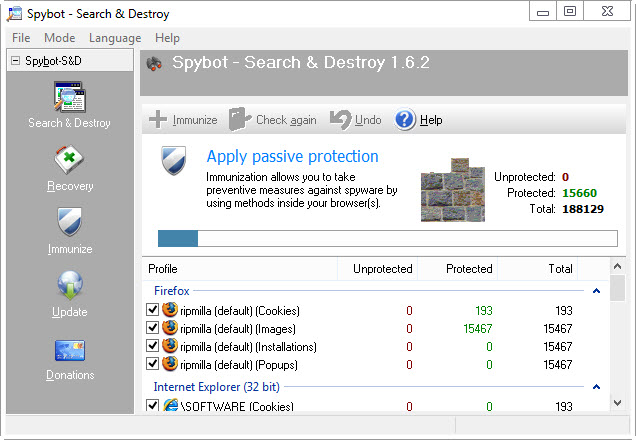Toggle the ripmilla (default) (Images) checkbox
The height and width of the screenshot is (440, 636).
(x=153, y=328)
